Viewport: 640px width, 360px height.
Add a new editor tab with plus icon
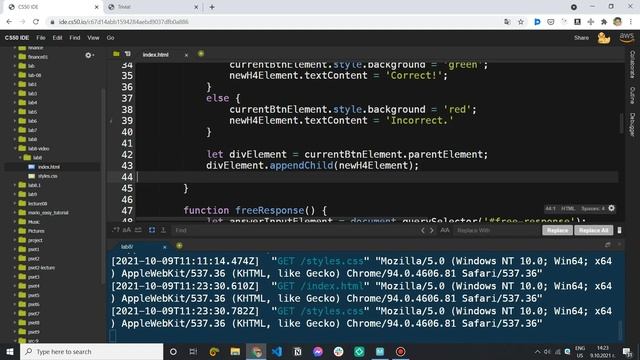201,54
